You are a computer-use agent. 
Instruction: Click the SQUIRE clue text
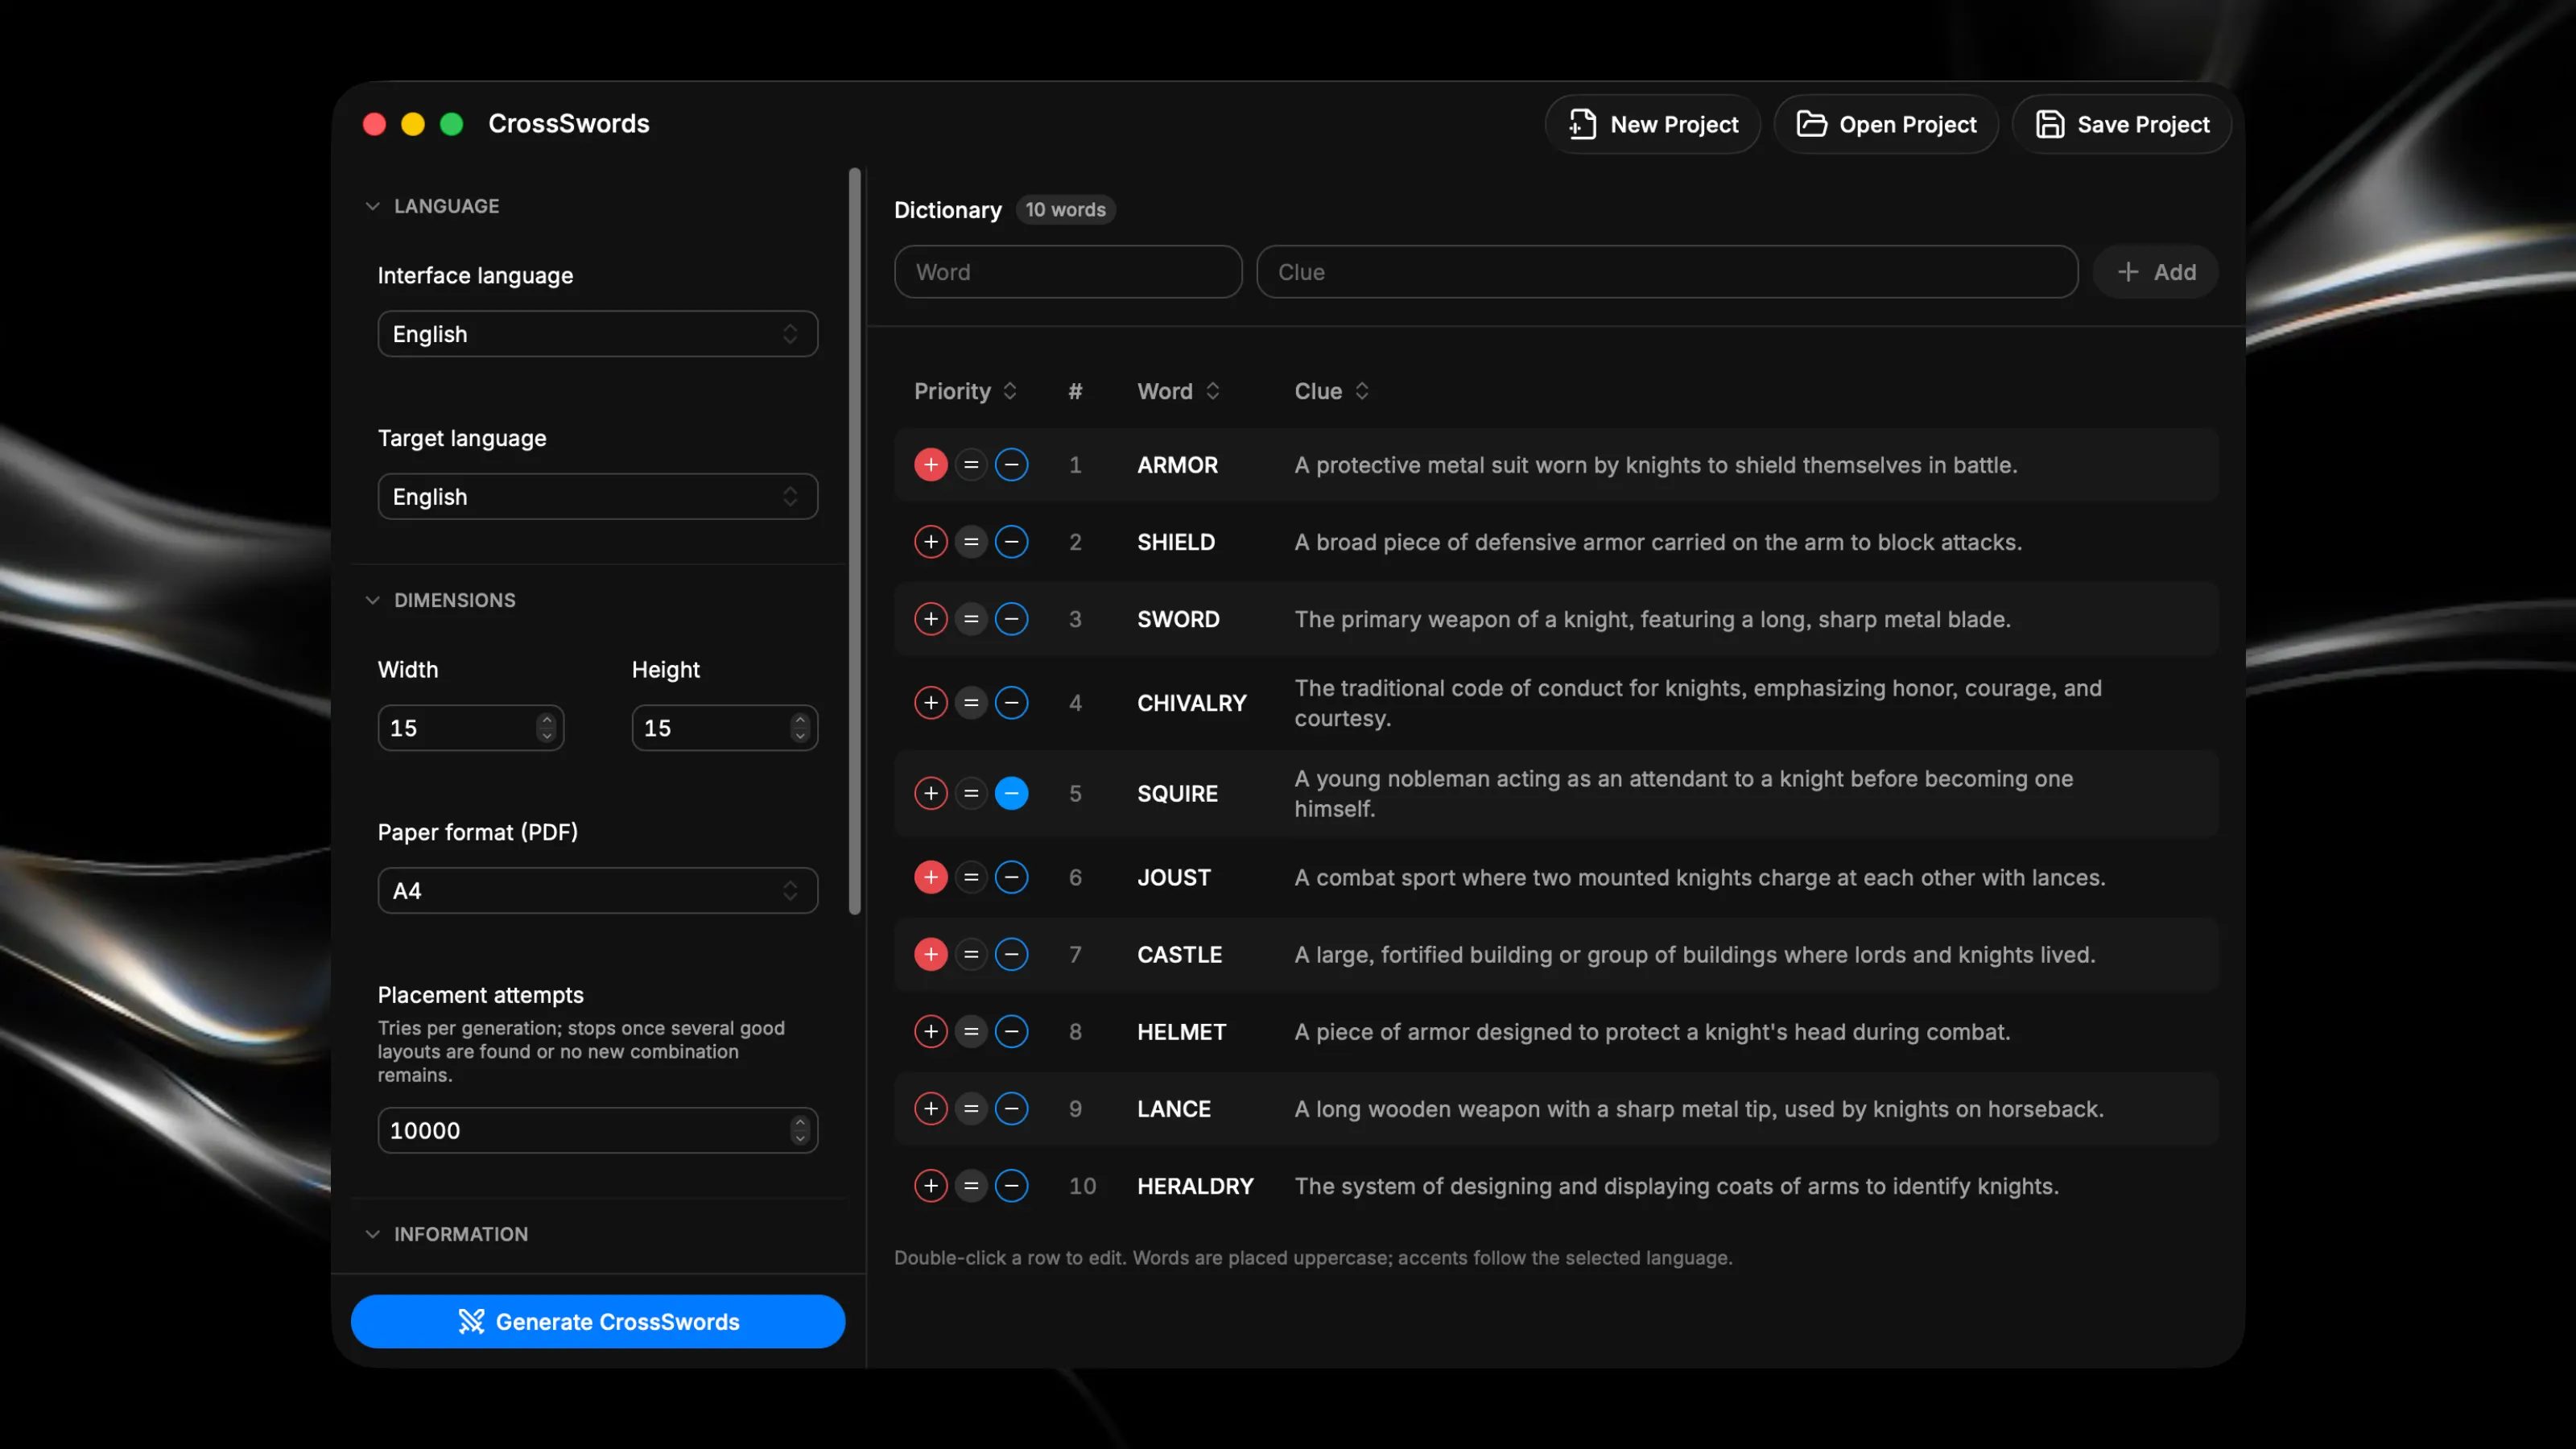point(1684,793)
